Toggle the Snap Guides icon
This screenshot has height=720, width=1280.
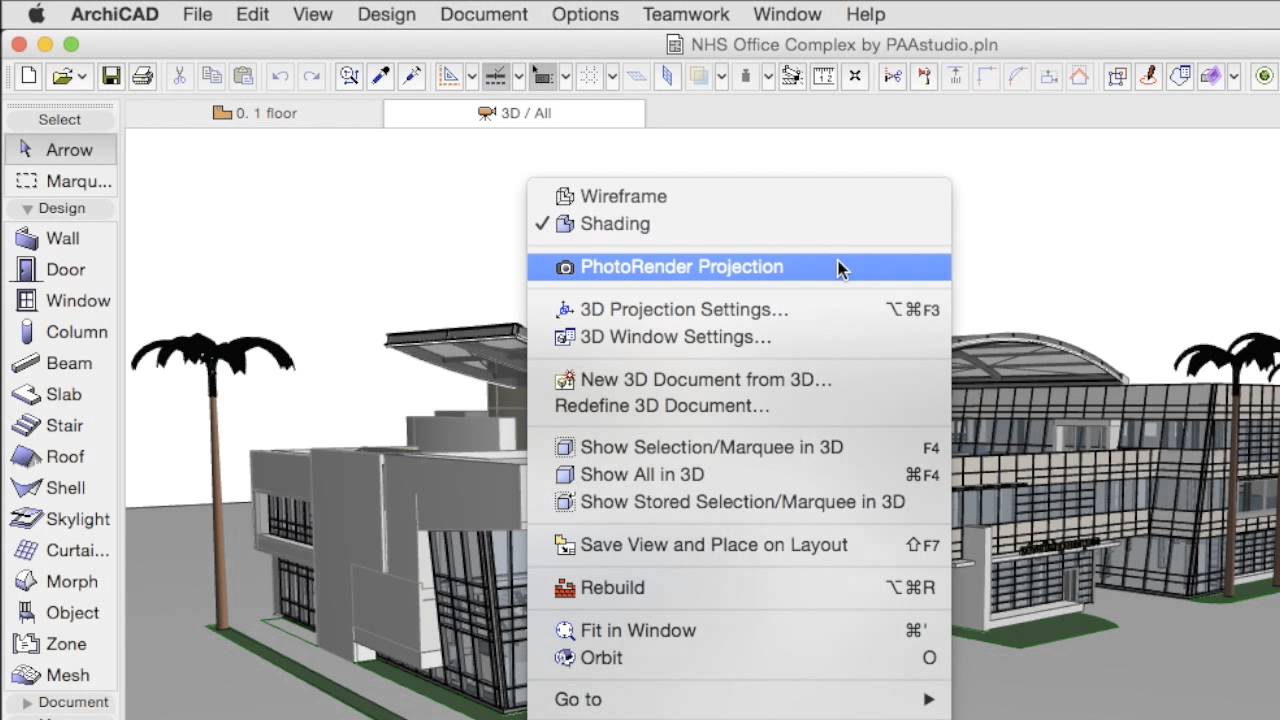click(x=496, y=76)
